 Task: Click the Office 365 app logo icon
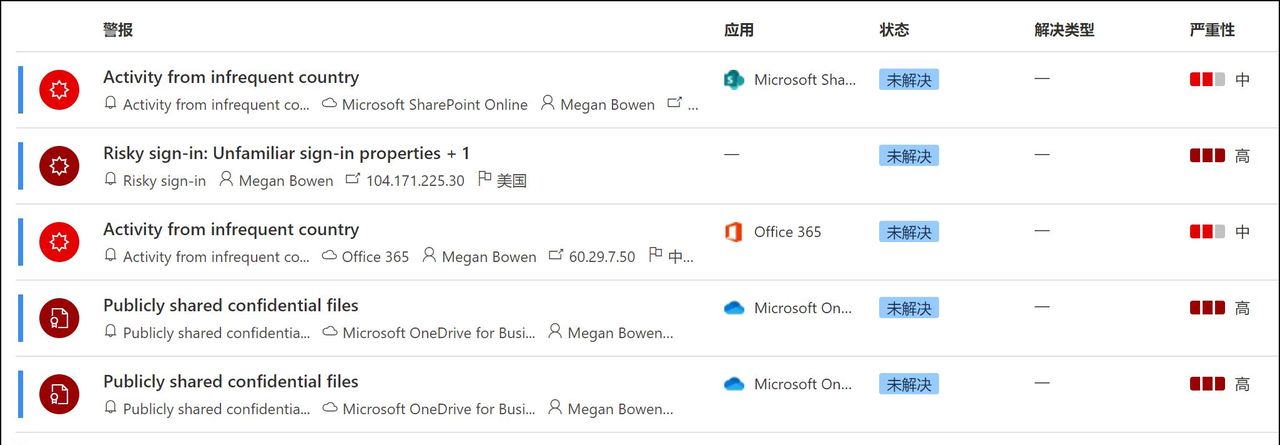[734, 232]
